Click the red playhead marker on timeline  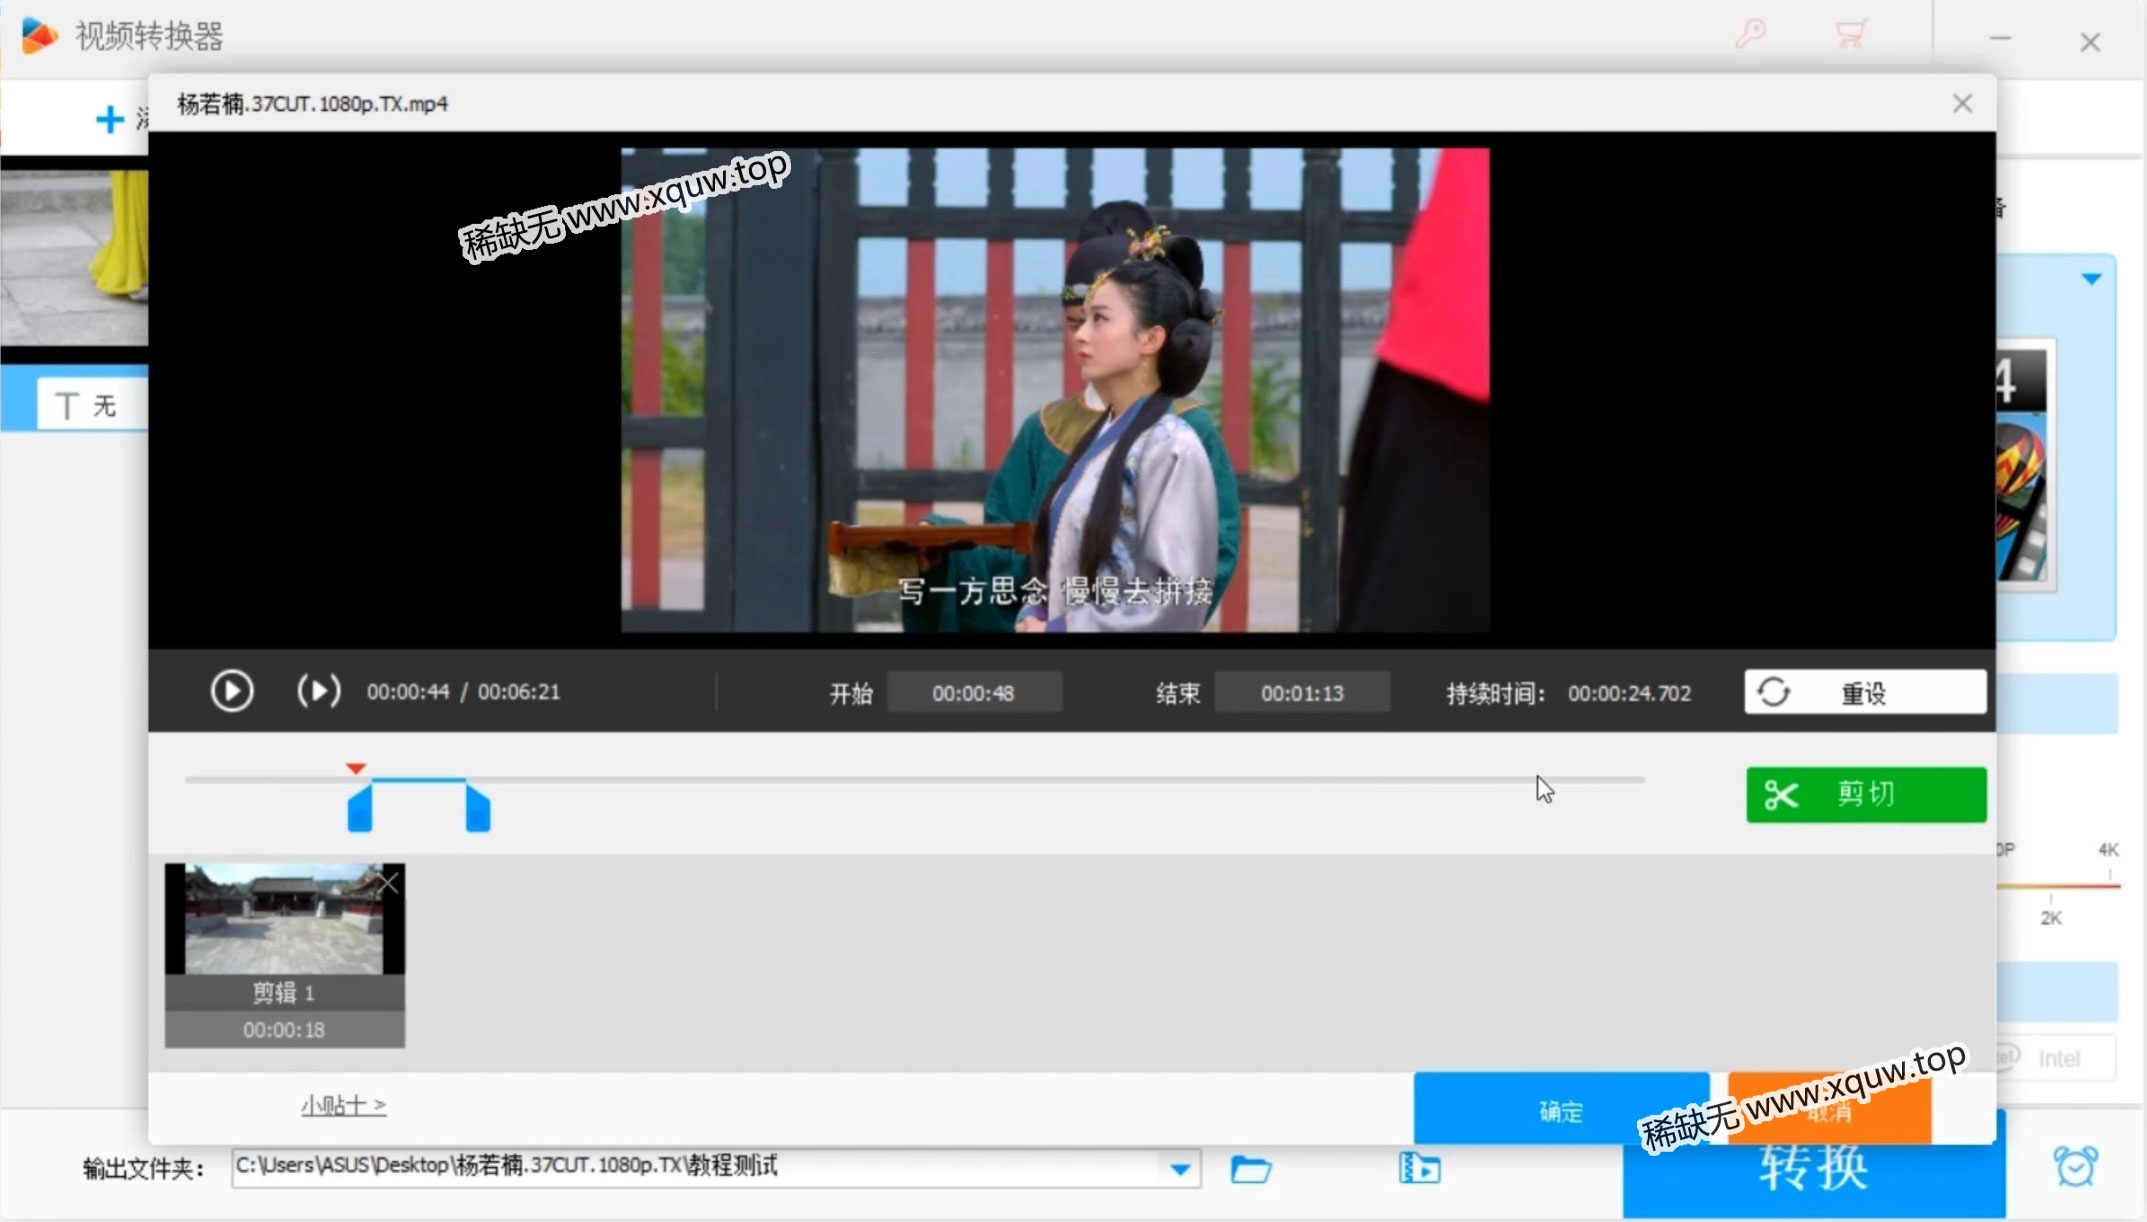[356, 768]
